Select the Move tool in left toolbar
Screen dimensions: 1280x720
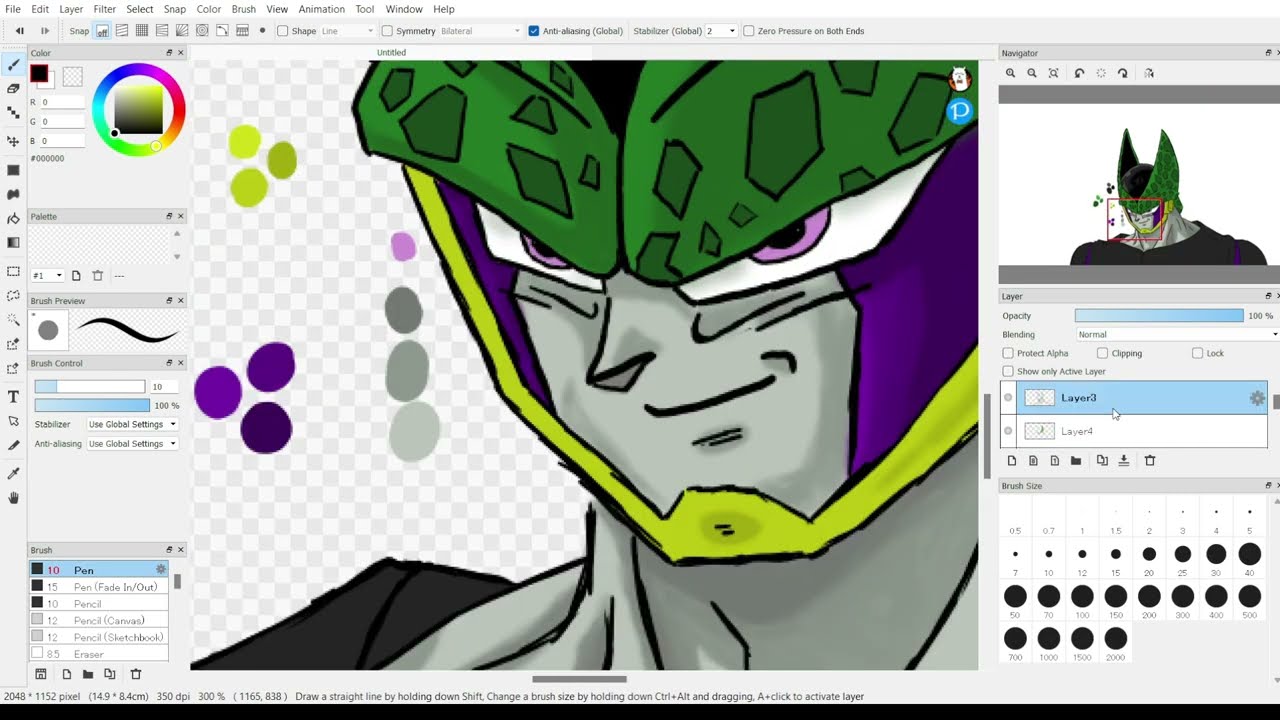click(13, 141)
